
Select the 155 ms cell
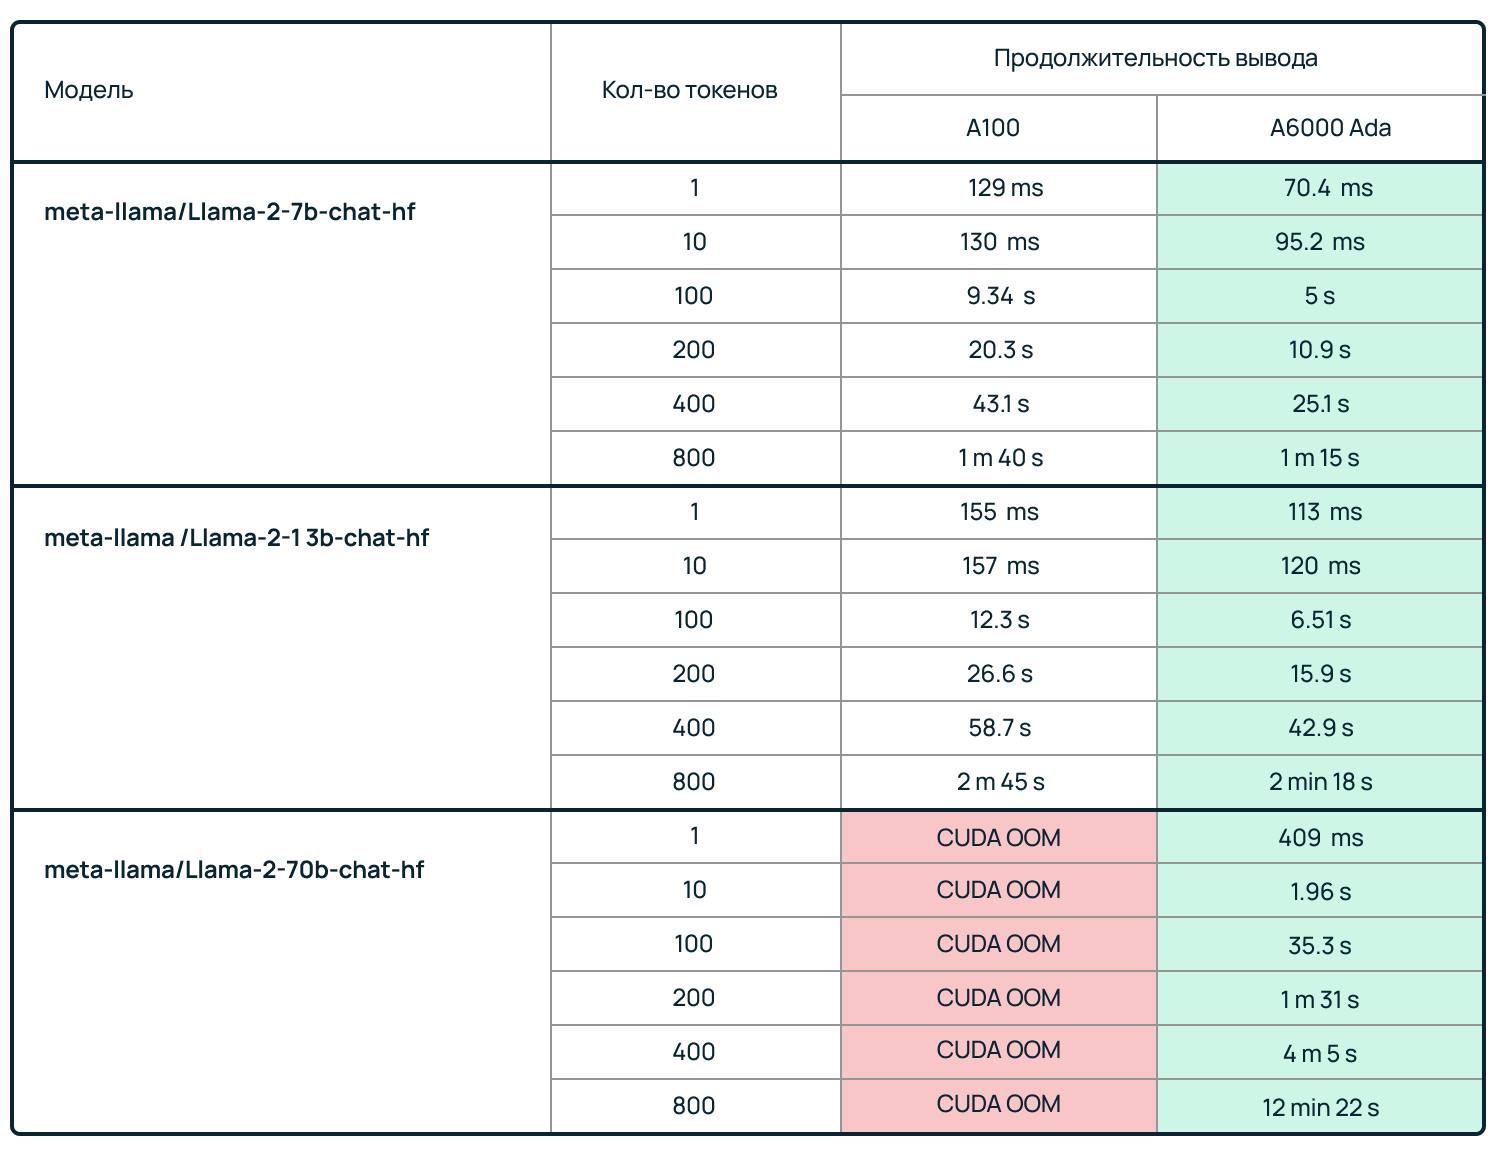(x=999, y=512)
